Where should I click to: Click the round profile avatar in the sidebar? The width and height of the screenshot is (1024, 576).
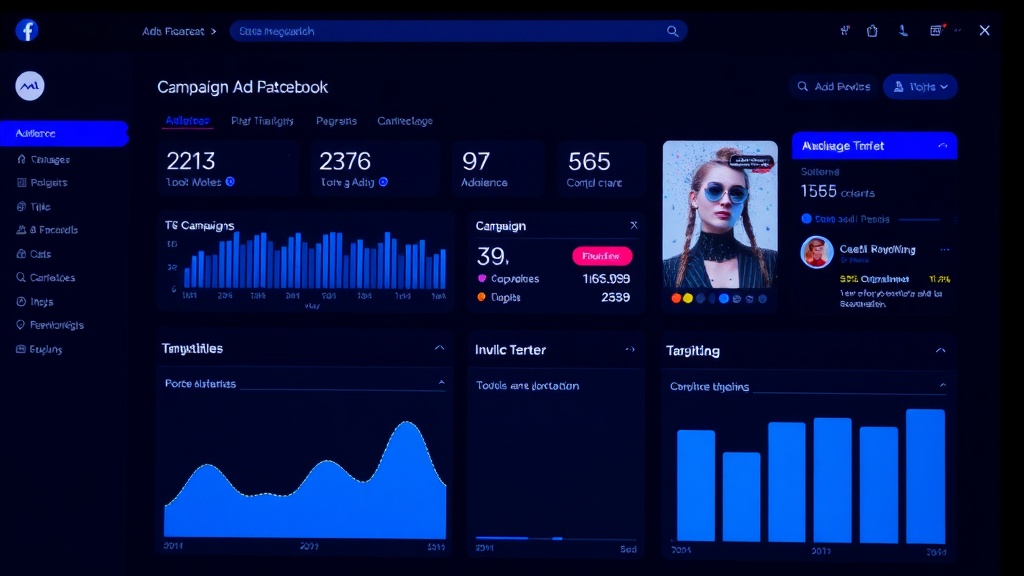pos(29,86)
